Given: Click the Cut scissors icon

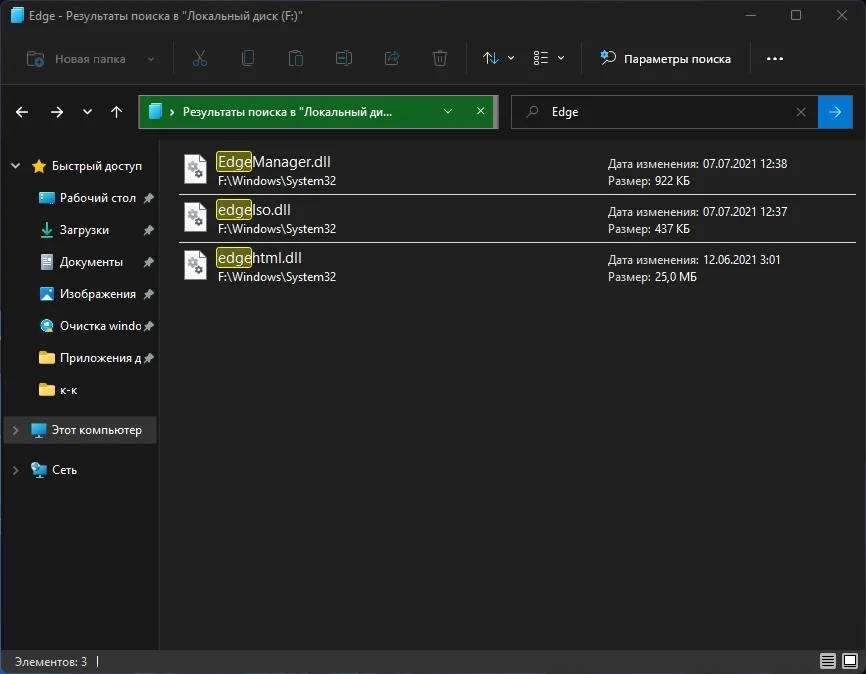Looking at the screenshot, I should (200, 59).
